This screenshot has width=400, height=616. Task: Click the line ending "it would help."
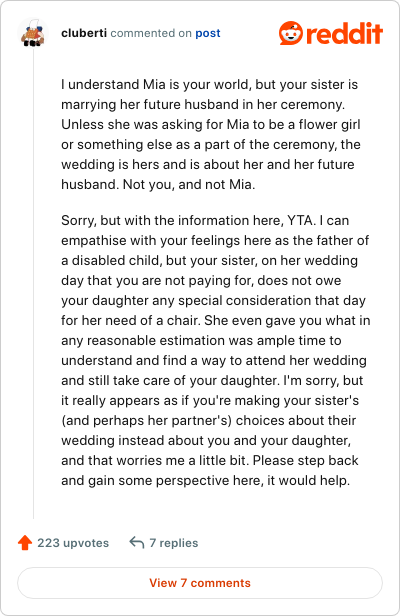pos(206,480)
